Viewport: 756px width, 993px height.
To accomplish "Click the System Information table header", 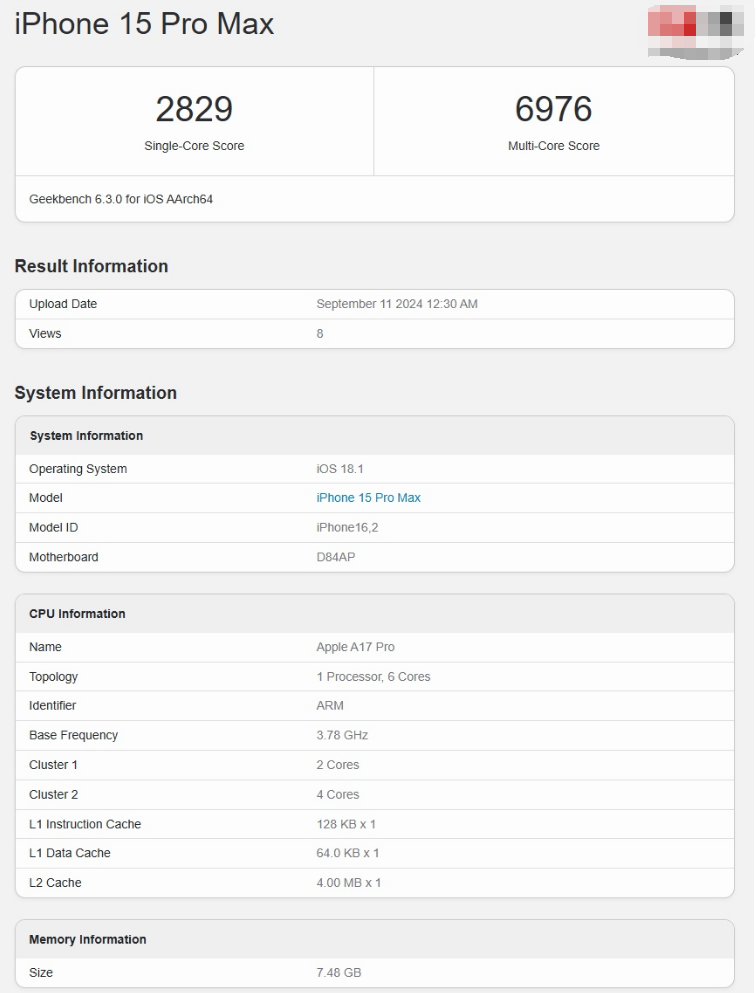I will [x=86, y=436].
